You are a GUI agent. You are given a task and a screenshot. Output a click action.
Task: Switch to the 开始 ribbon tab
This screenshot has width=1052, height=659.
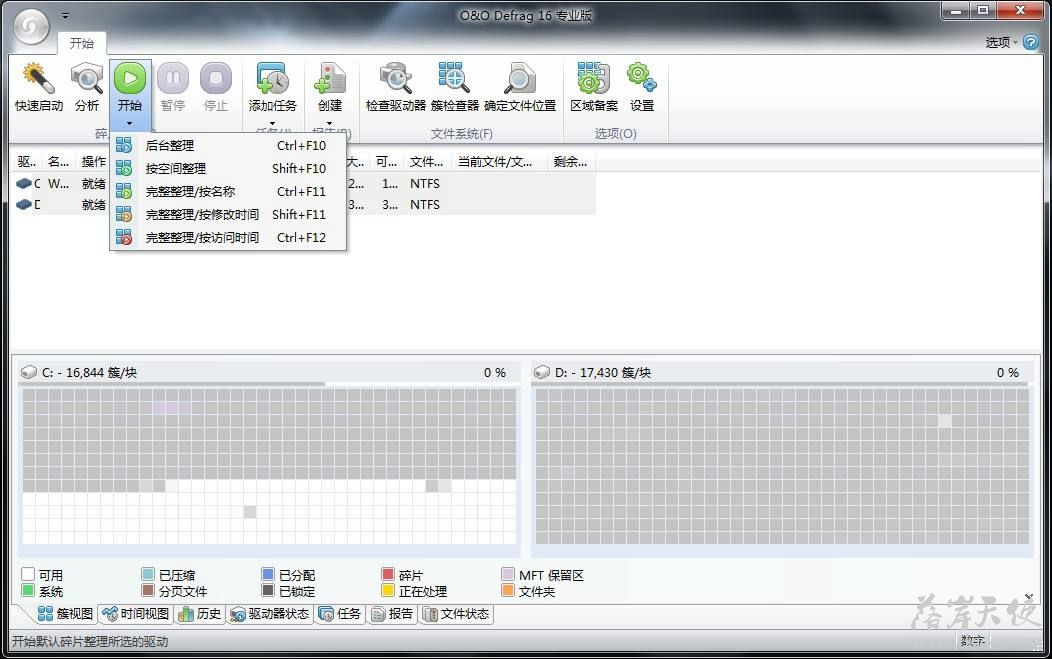pos(82,43)
